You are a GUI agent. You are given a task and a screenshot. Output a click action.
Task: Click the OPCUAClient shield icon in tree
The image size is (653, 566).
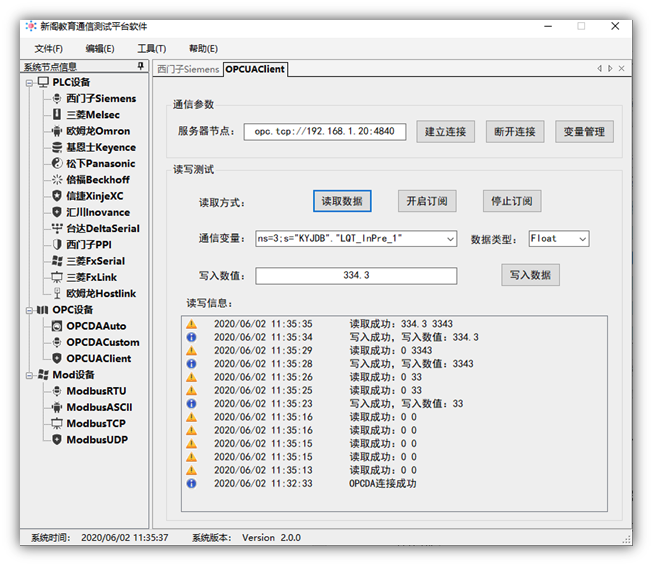57,358
